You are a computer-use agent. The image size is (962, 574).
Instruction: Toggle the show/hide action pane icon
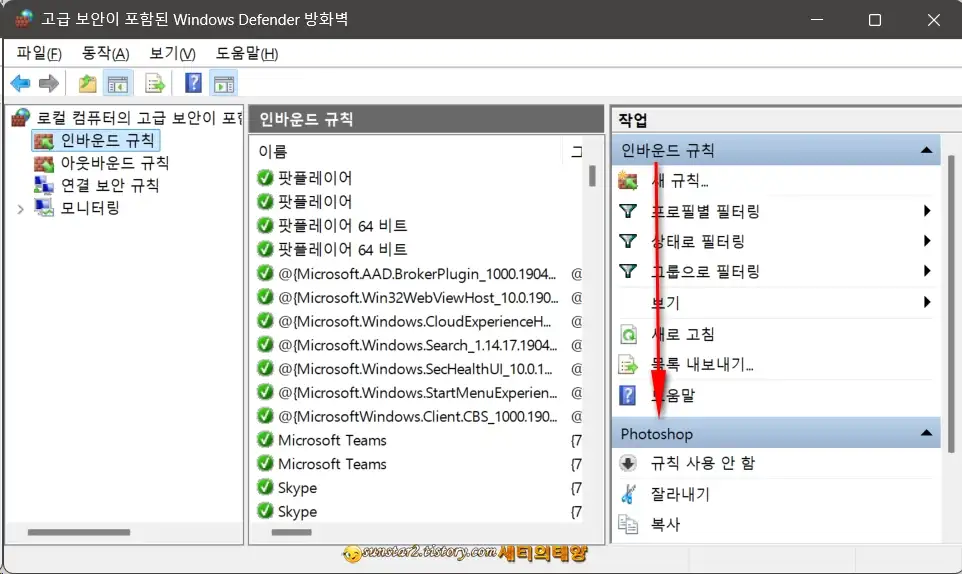[x=224, y=83]
